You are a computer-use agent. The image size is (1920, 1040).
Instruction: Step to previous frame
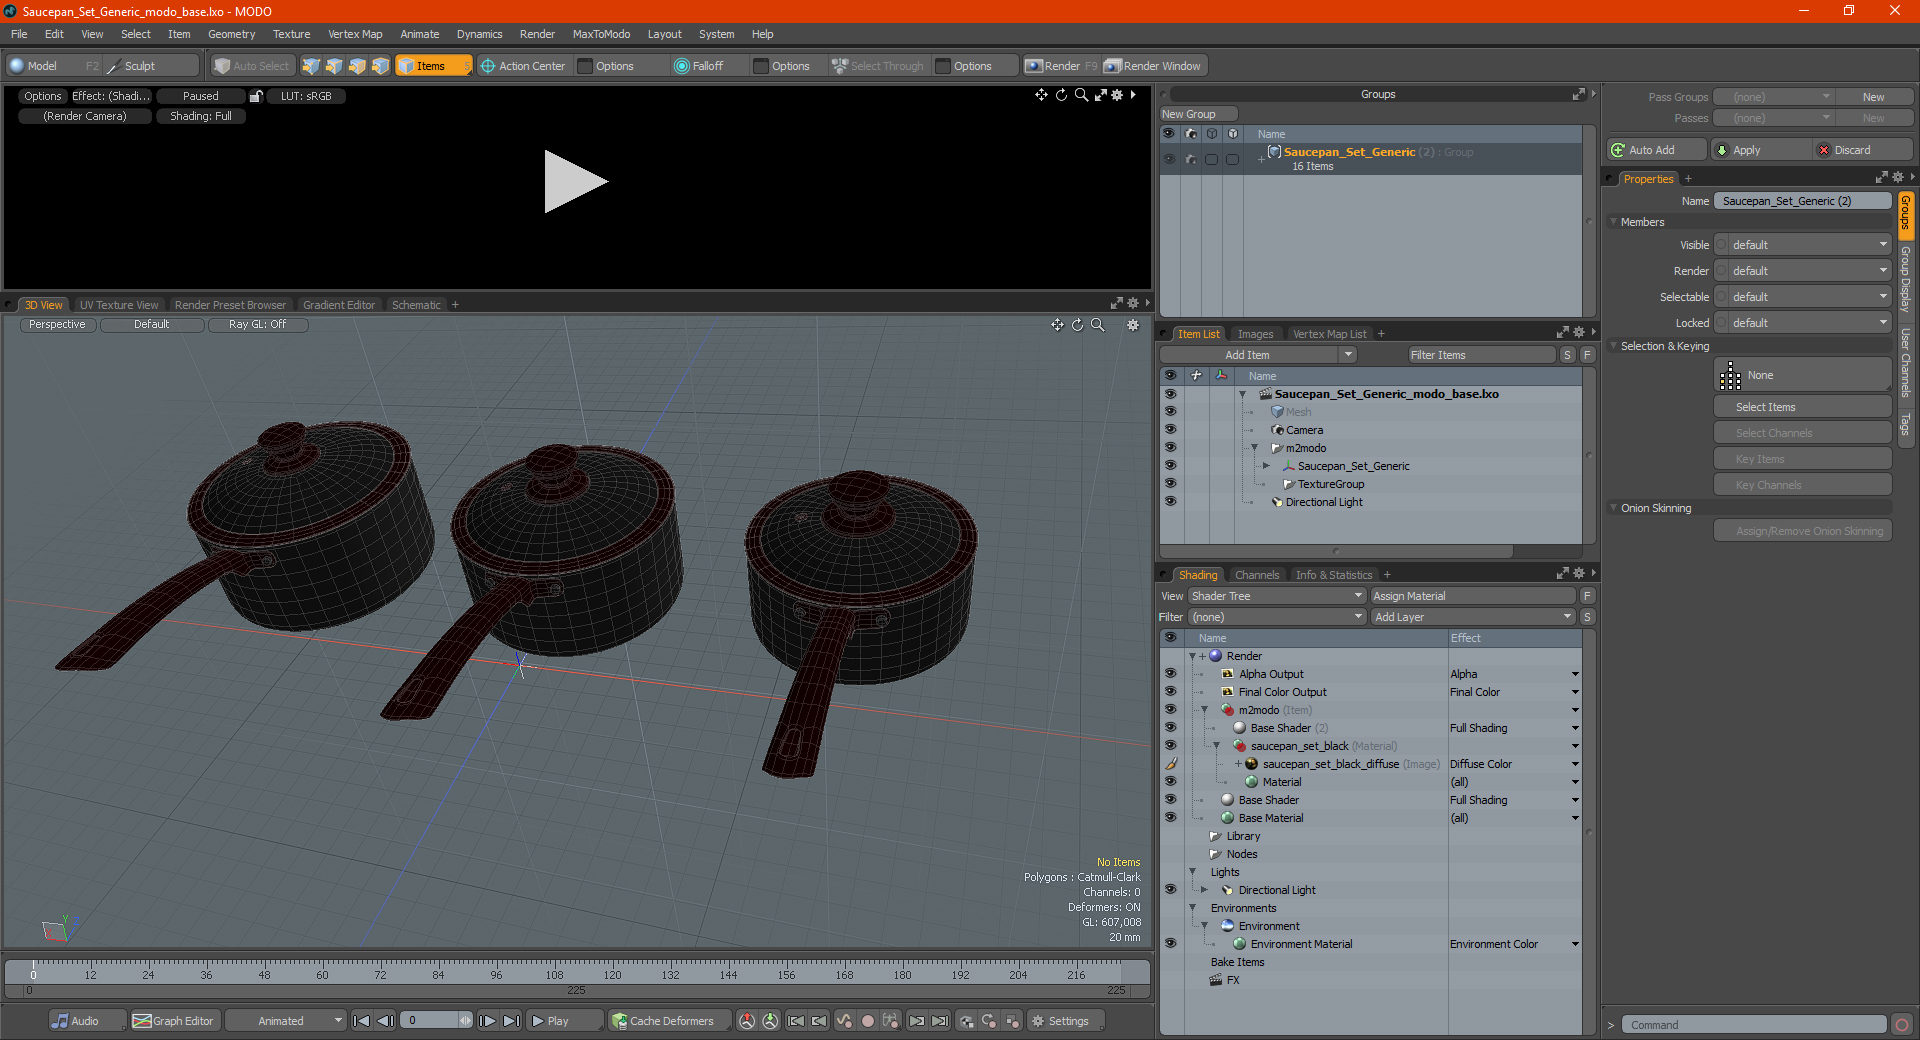(385, 1021)
